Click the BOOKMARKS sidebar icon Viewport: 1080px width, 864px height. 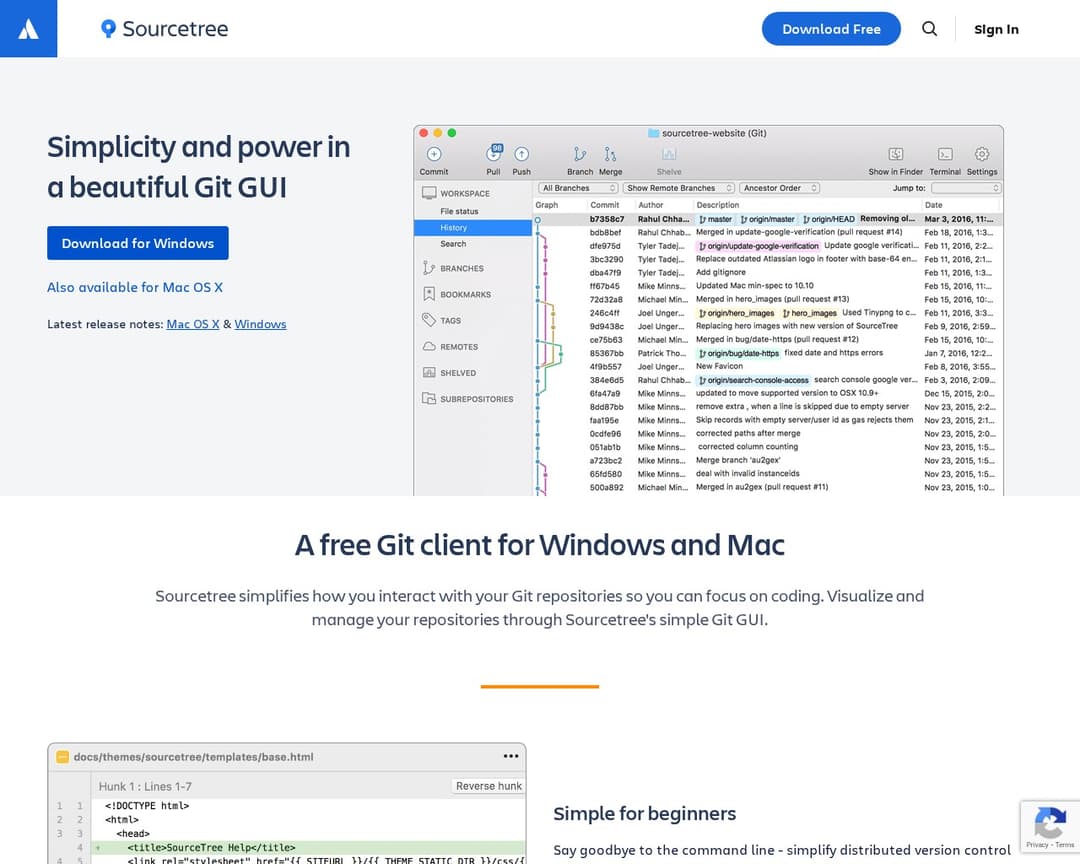tap(429, 294)
